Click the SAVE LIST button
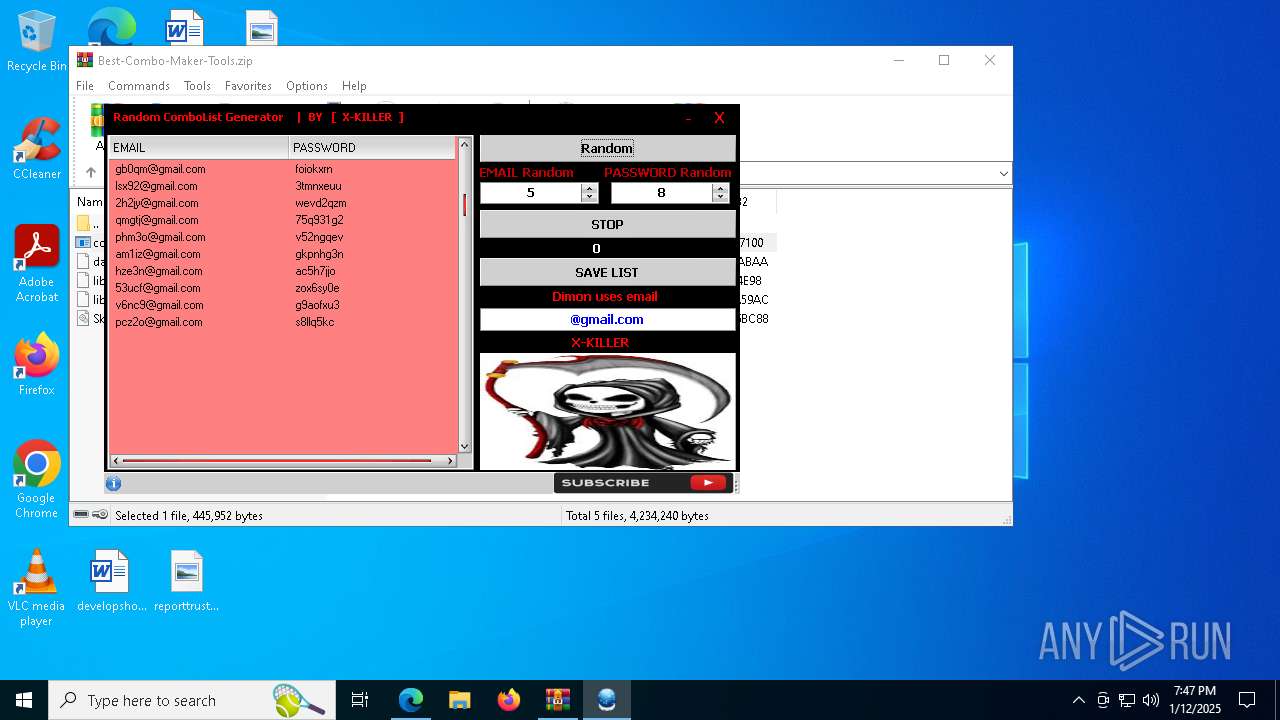Viewport: 1280px width, 720px height. [607, 272]
